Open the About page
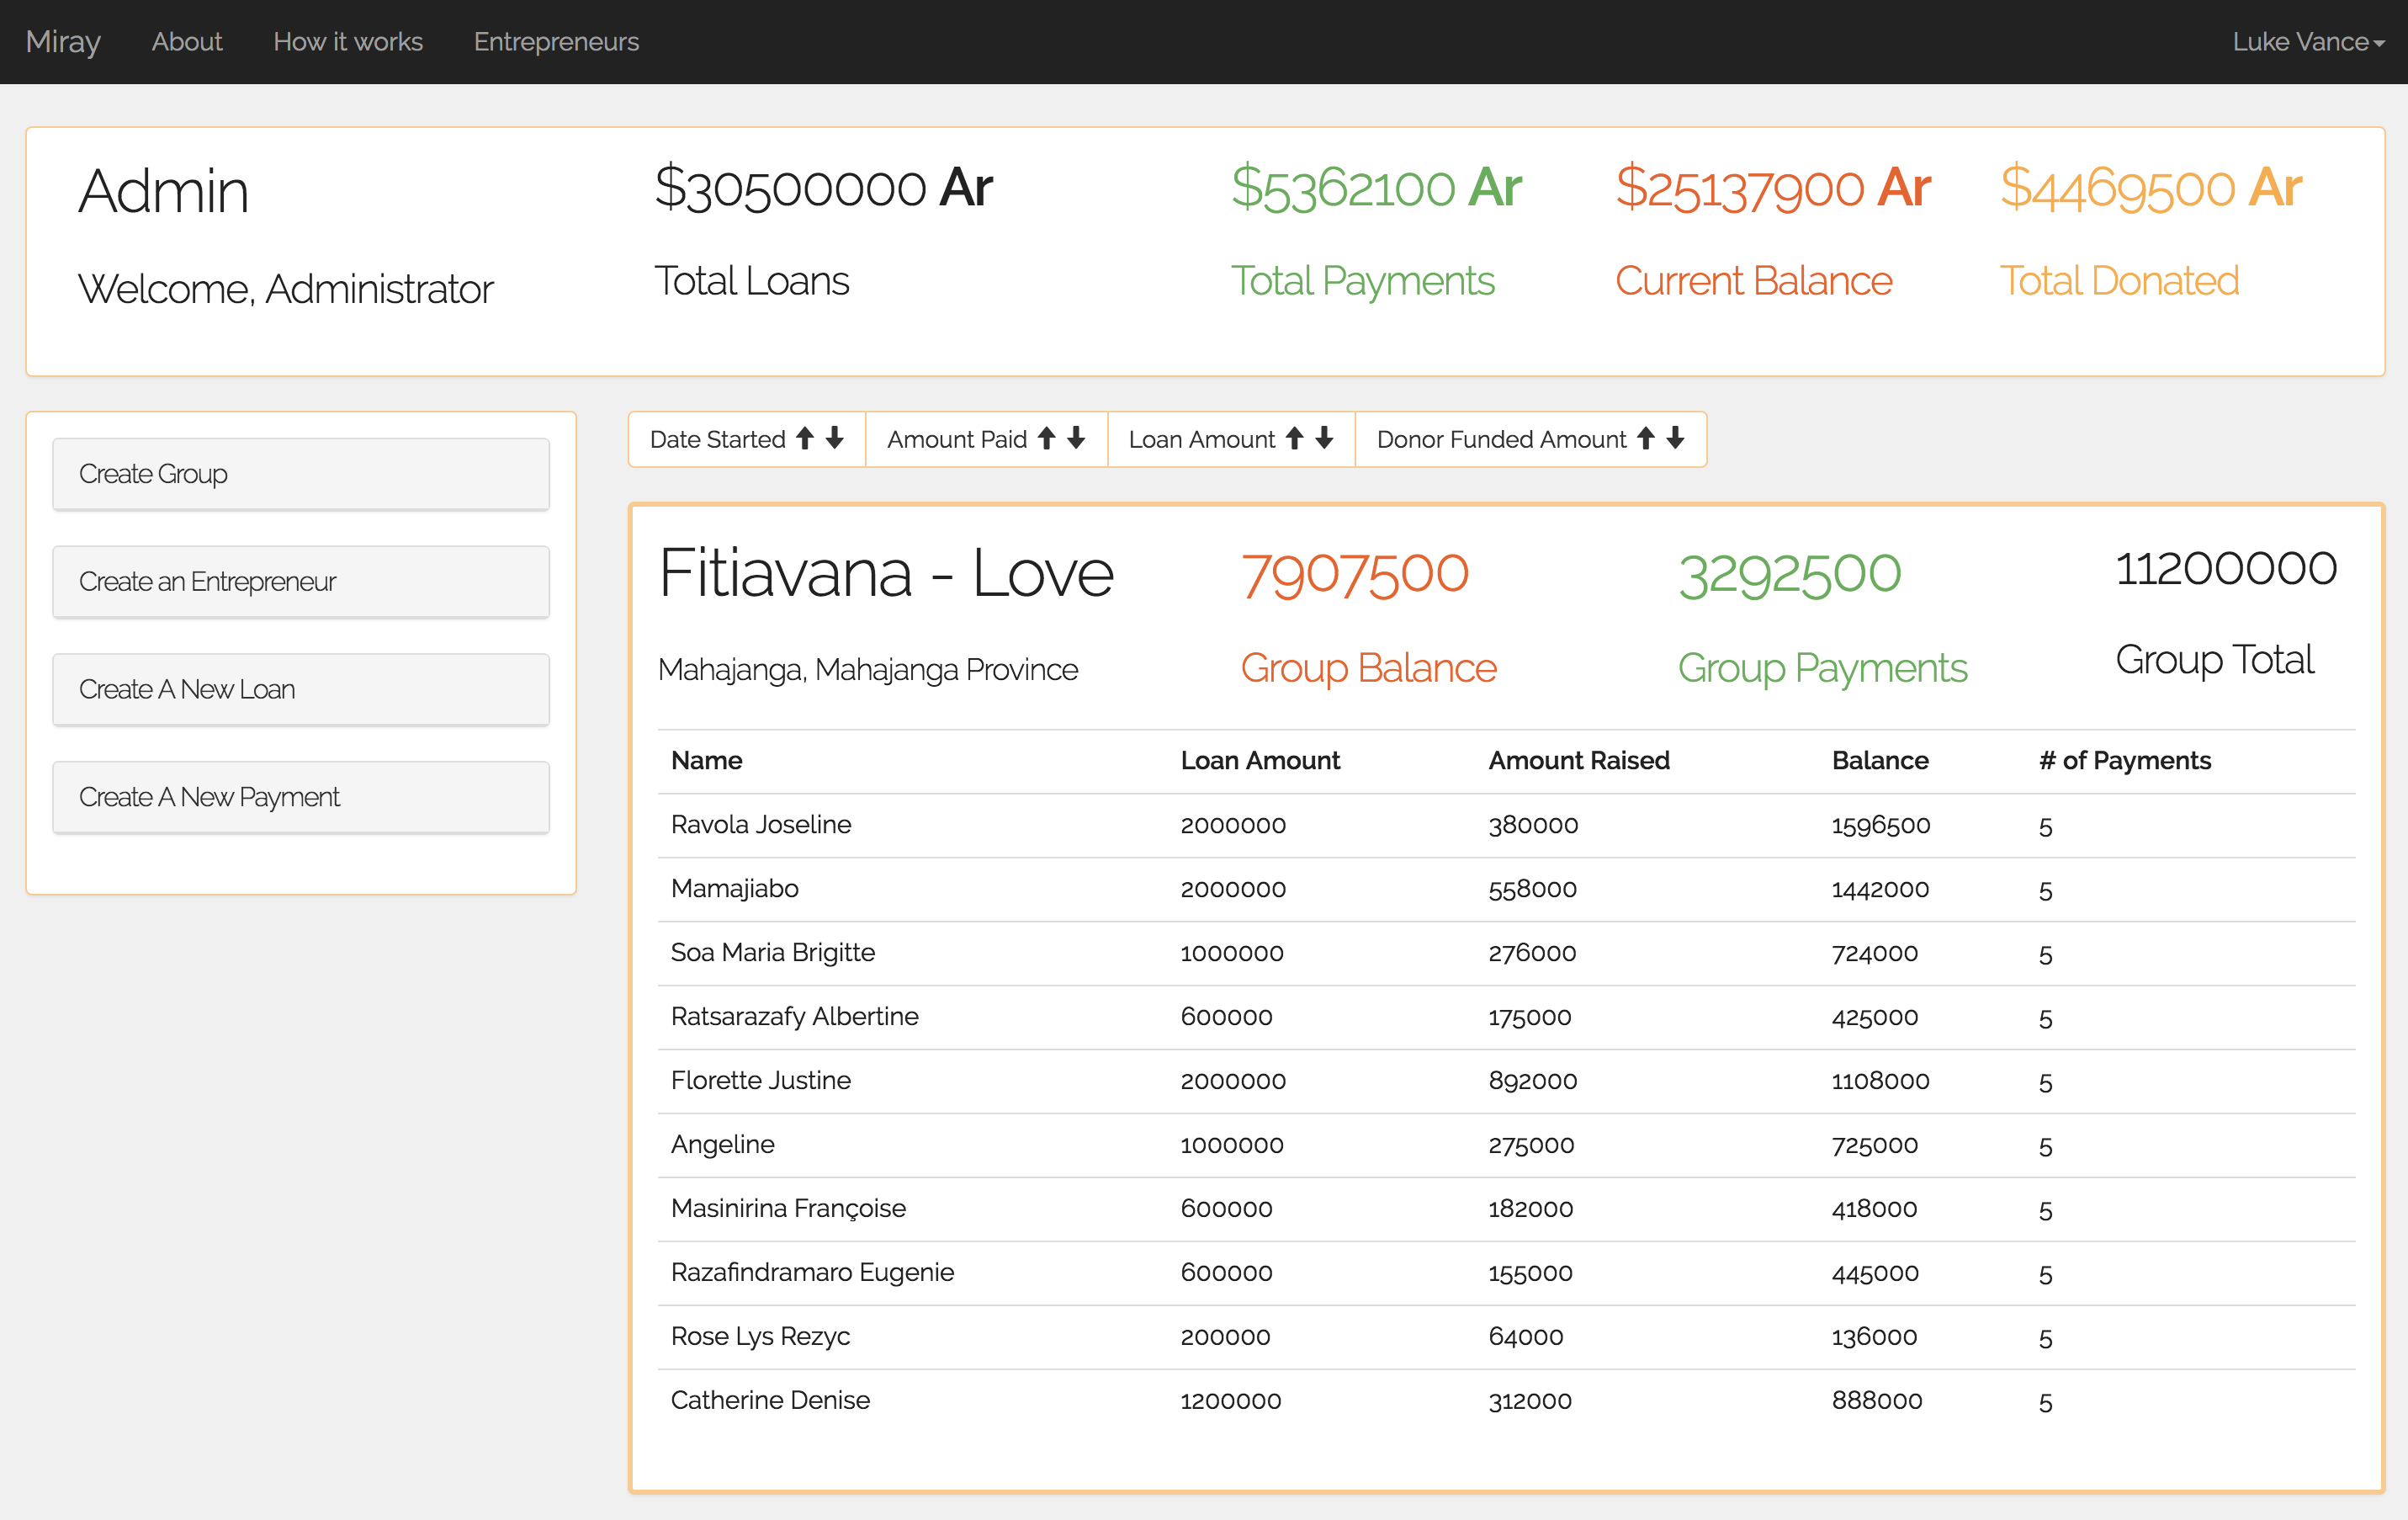Viewport: 2408px width, 1520px height. point(186,42)
